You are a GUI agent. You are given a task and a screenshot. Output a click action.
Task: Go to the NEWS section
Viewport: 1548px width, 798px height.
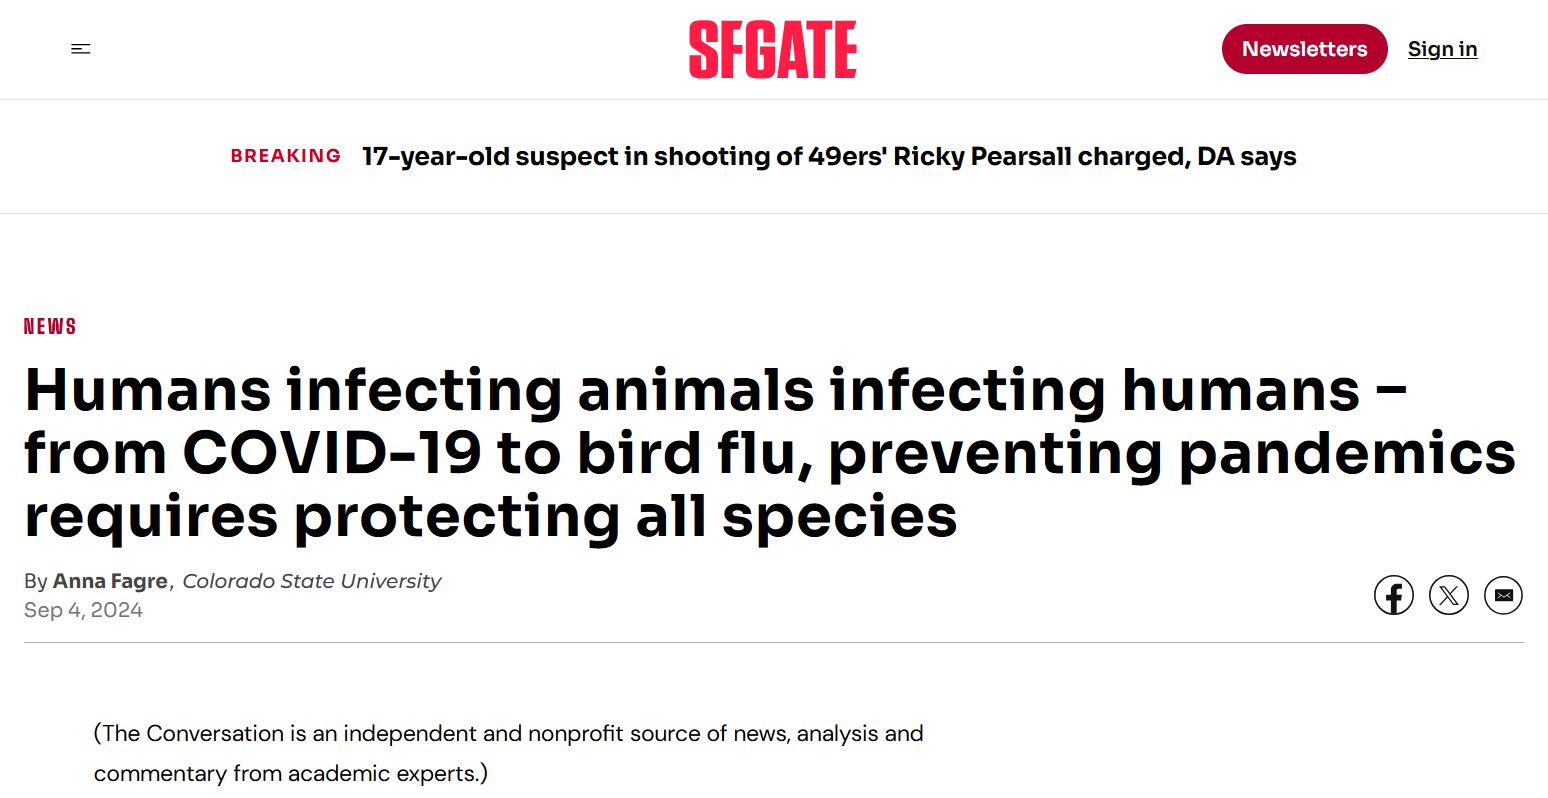50,326
